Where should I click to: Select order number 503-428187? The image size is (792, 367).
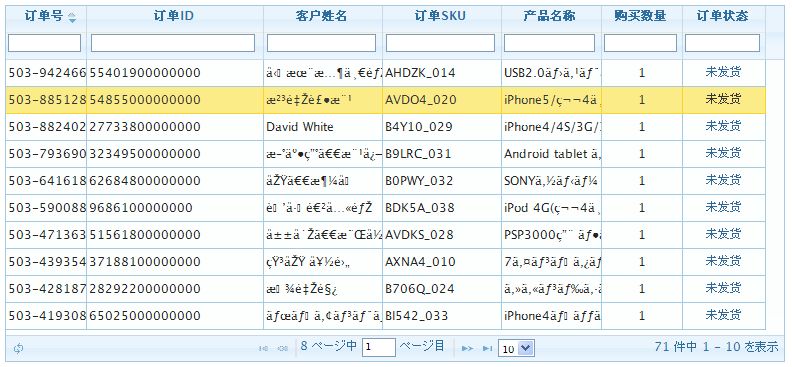(47, 289)
